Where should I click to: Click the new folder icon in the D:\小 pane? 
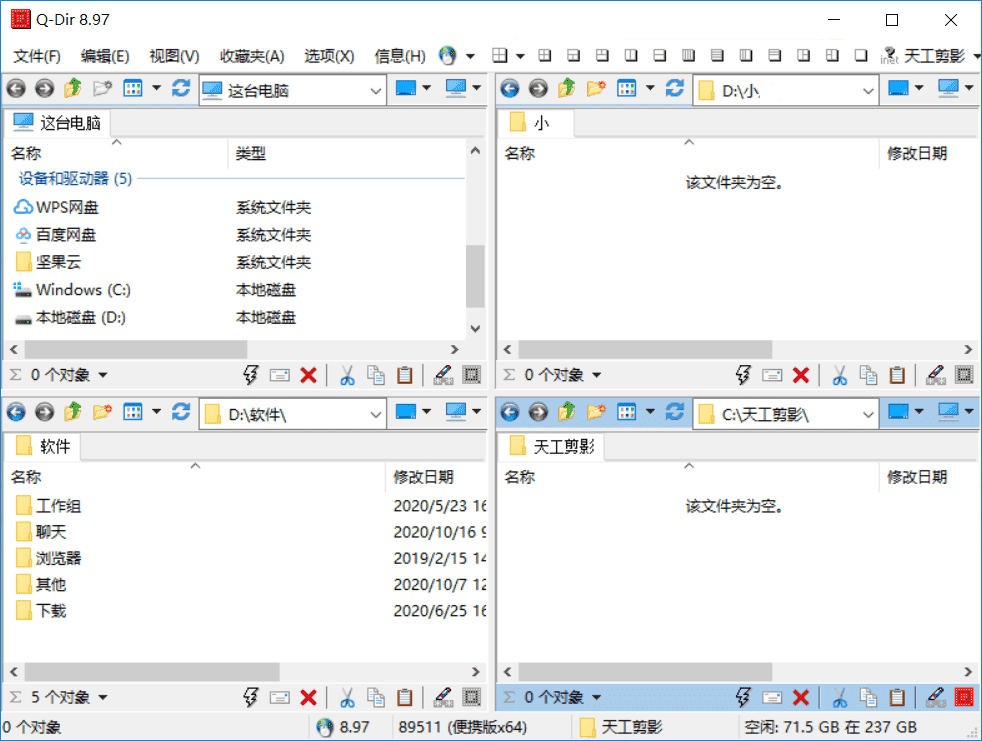tap(597, 89)
